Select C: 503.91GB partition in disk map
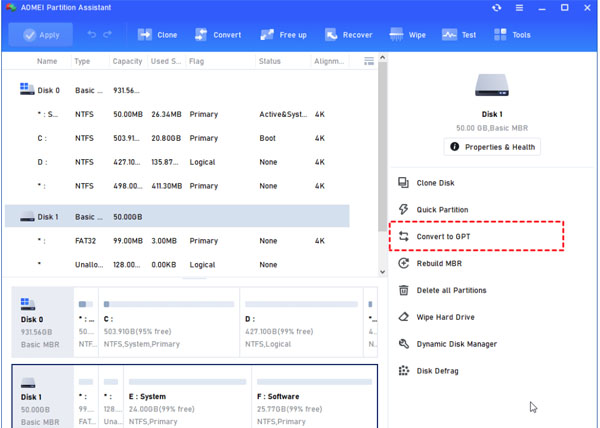 [169, 322]
